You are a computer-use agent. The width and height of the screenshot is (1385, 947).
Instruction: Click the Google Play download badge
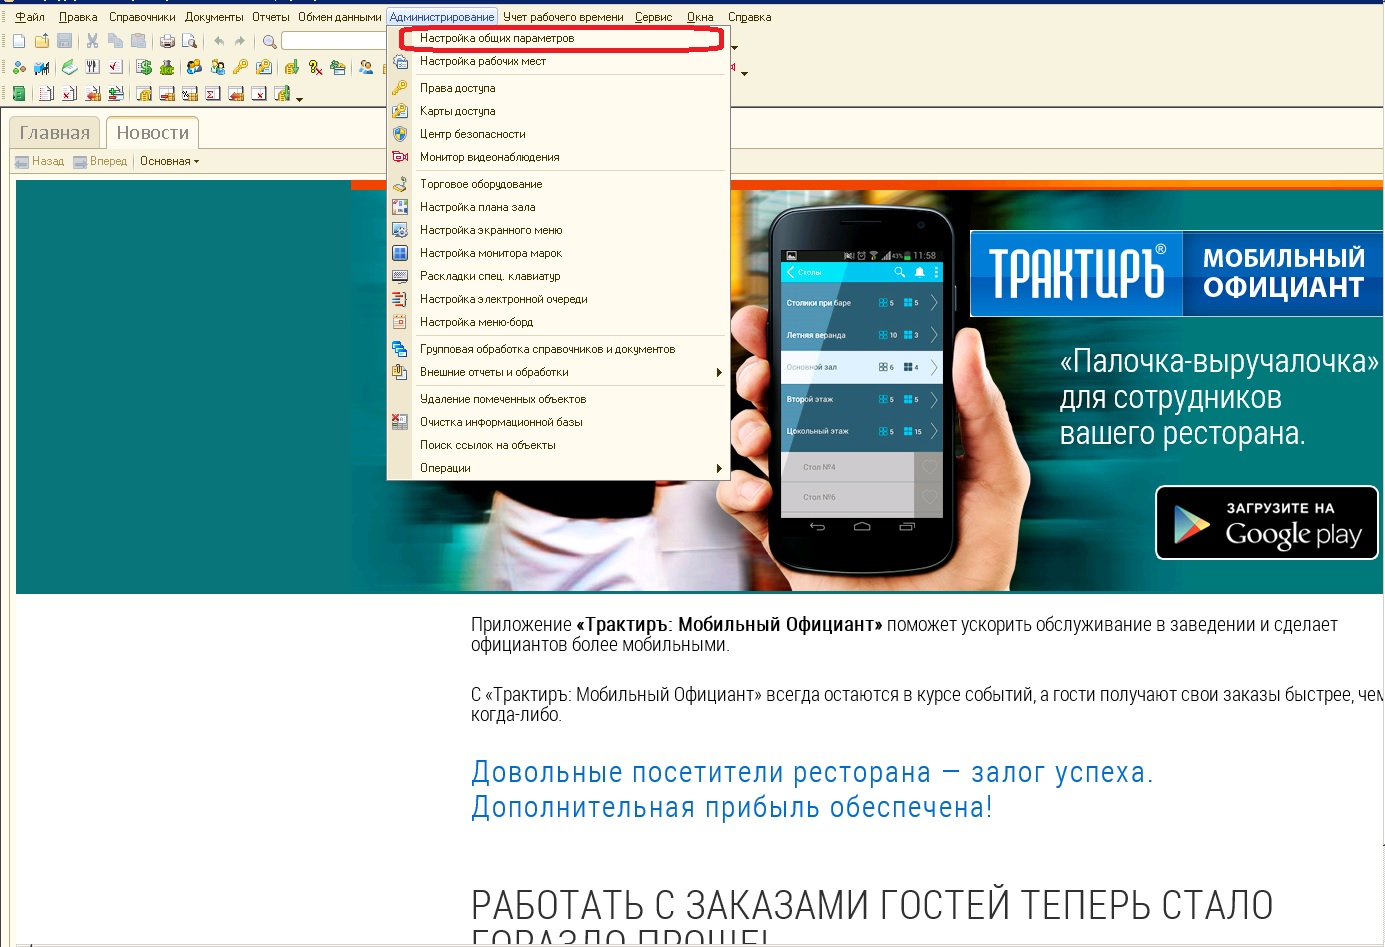(1267, 523)
